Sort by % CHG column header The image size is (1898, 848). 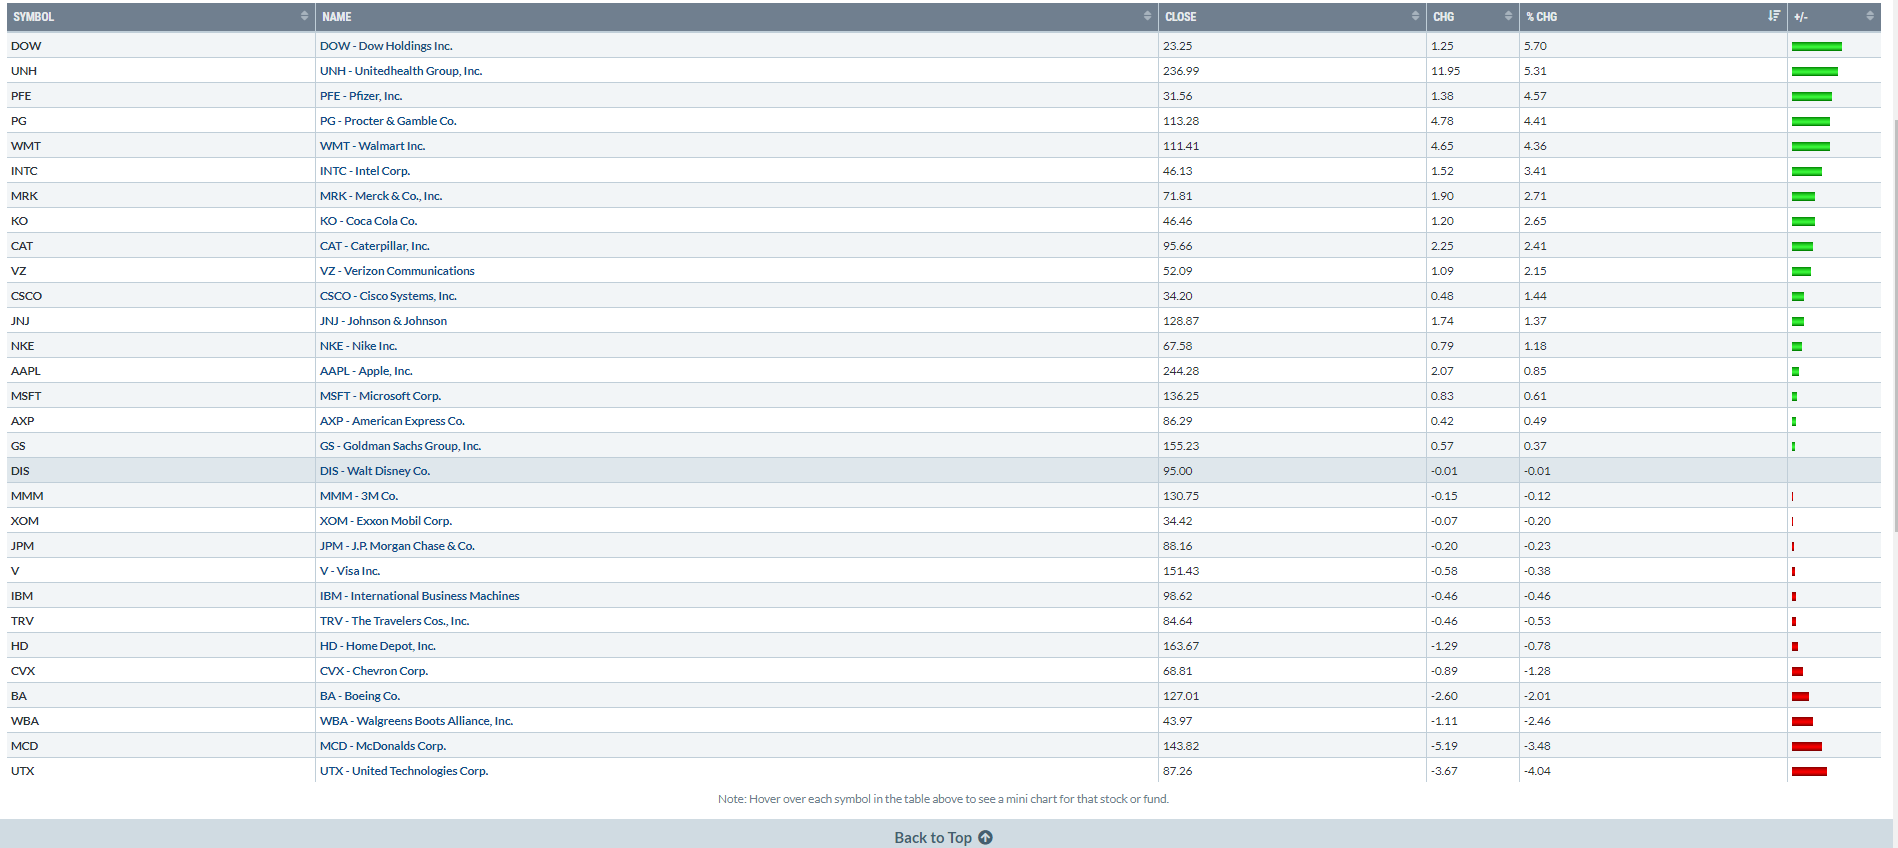coord(1653,17)
